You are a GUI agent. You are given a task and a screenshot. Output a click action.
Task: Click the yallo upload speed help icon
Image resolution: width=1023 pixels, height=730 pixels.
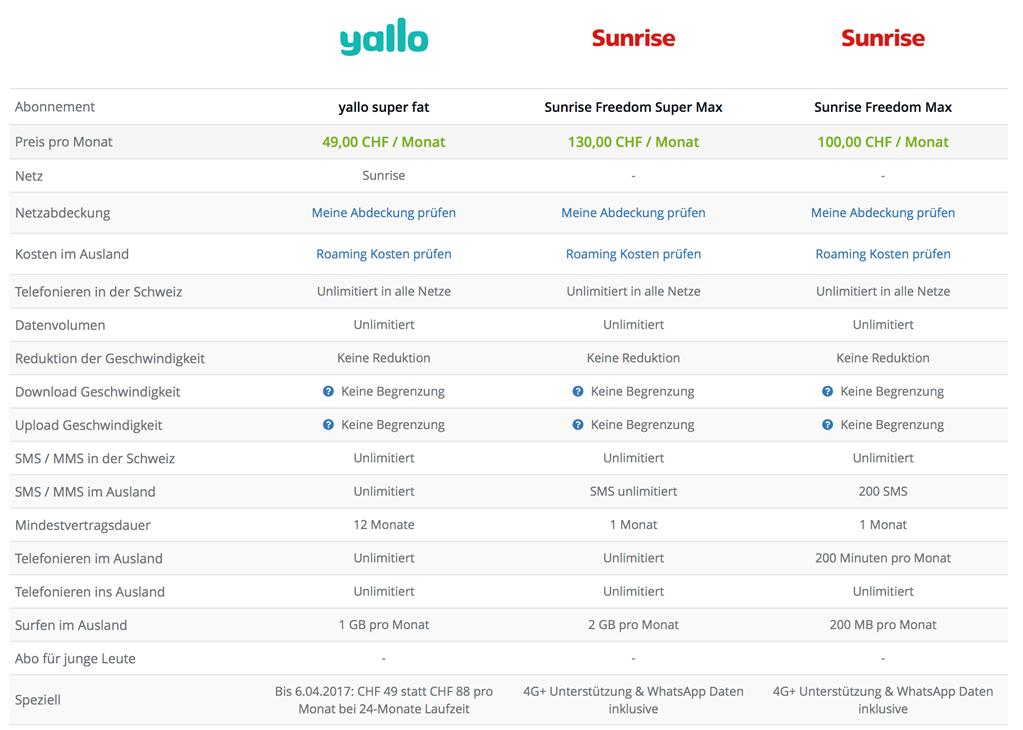point(328,425)
